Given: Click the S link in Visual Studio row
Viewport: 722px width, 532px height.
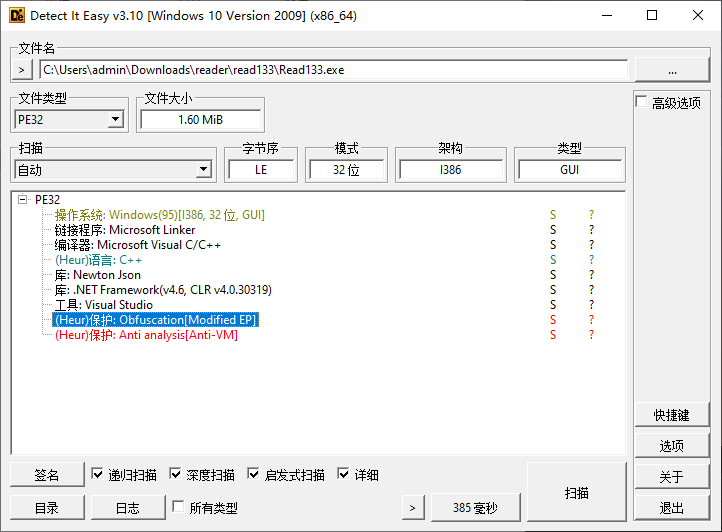Looking at the screenshot, I should pos(553,305).
